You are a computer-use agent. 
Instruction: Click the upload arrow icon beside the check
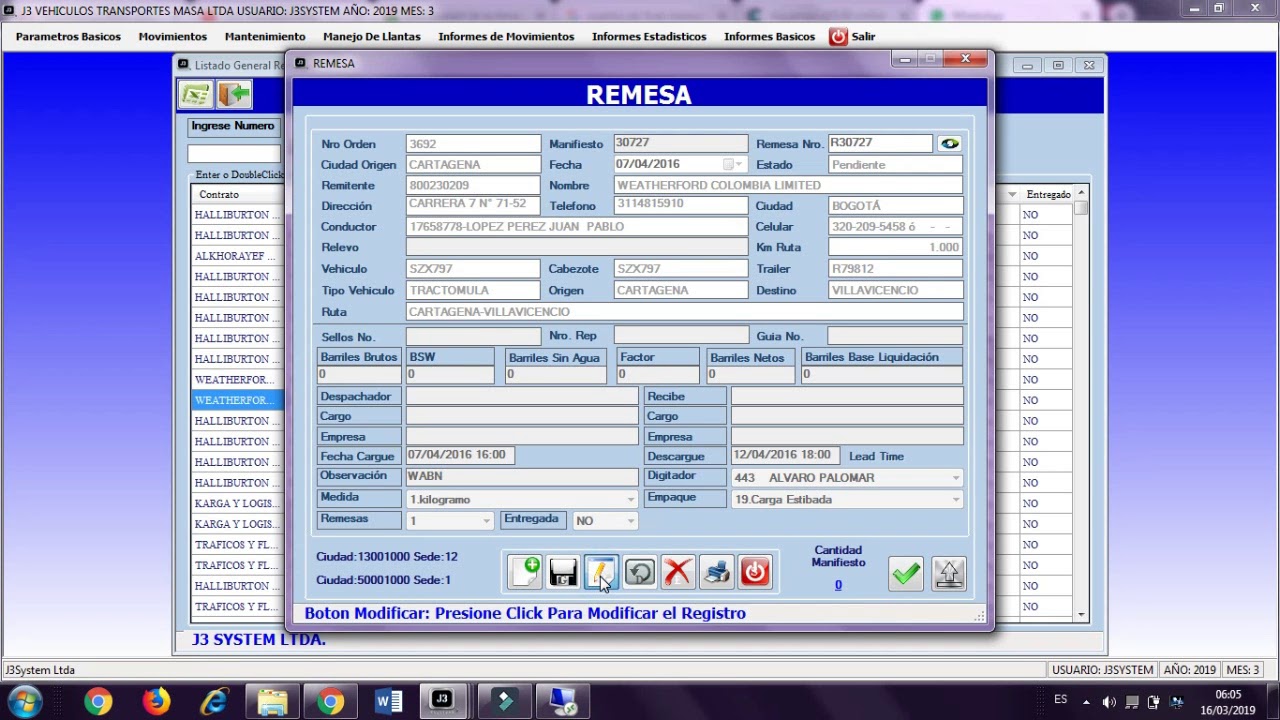click(949, 573)
